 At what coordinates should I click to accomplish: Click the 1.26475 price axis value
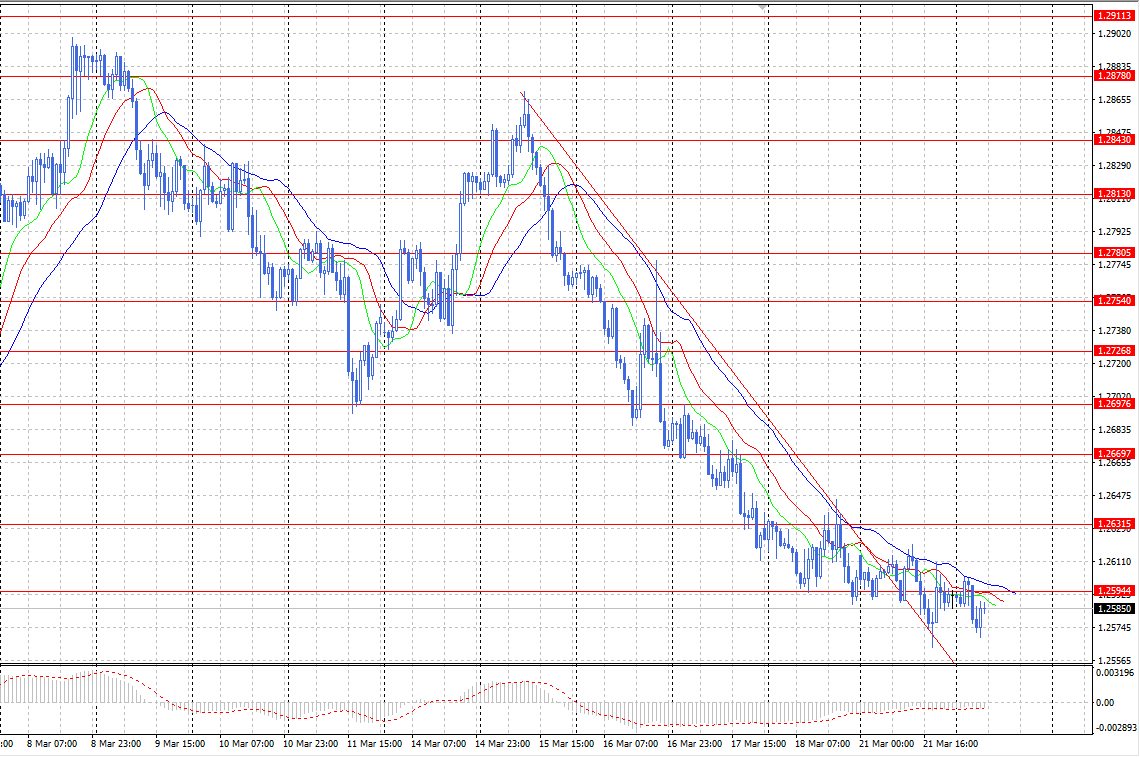tap(1115, 496)
